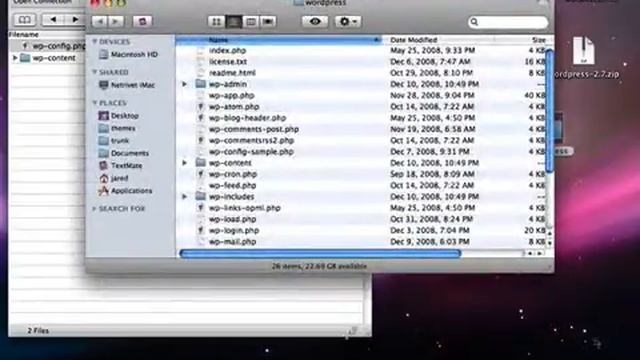Collapse the Shared sidebar section
640x360 pixels.
94,72
